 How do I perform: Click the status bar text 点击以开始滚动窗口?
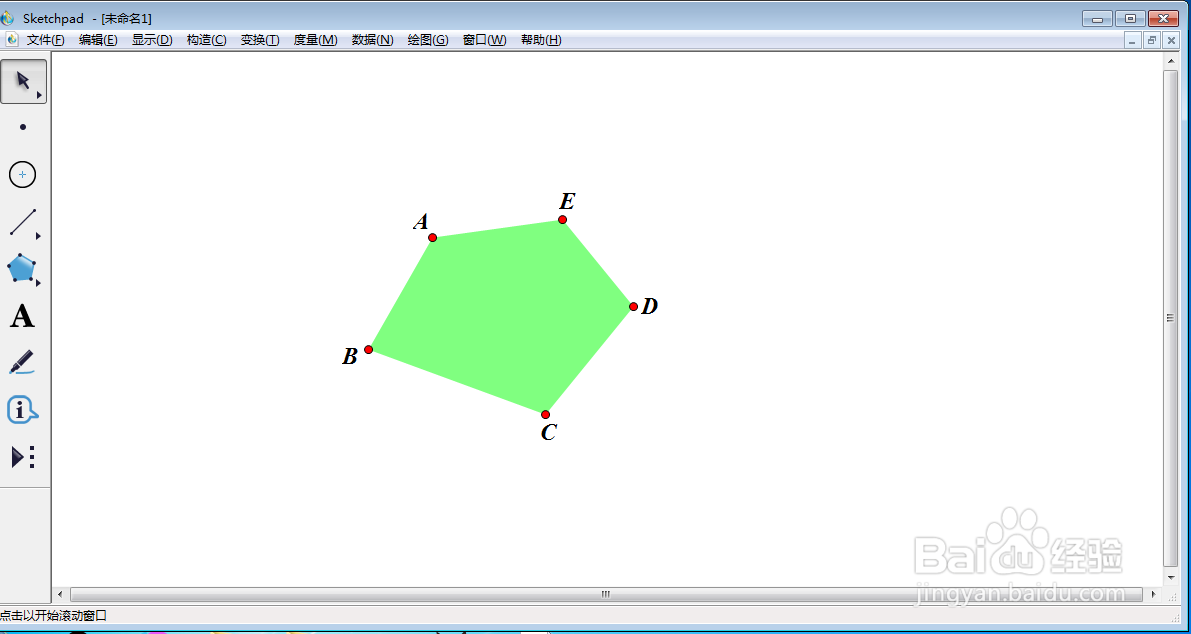tap(54, 615)
